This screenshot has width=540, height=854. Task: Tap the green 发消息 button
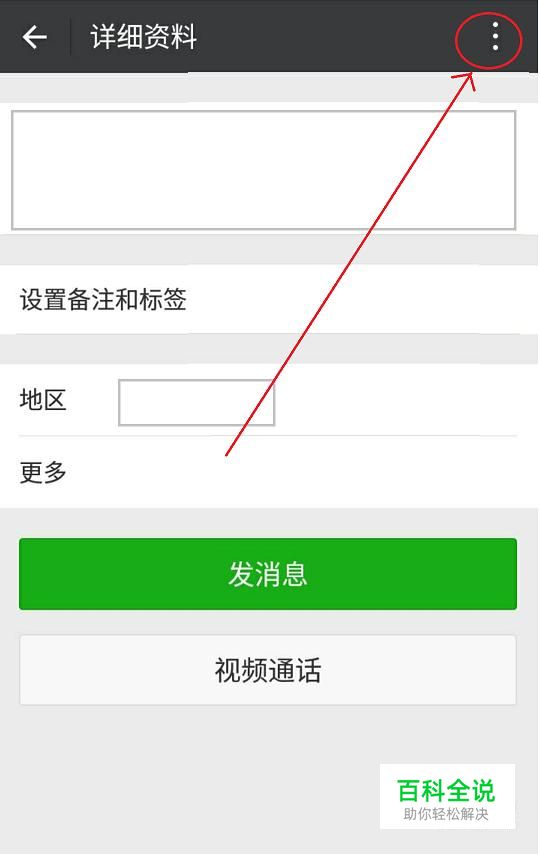point(268,574)
